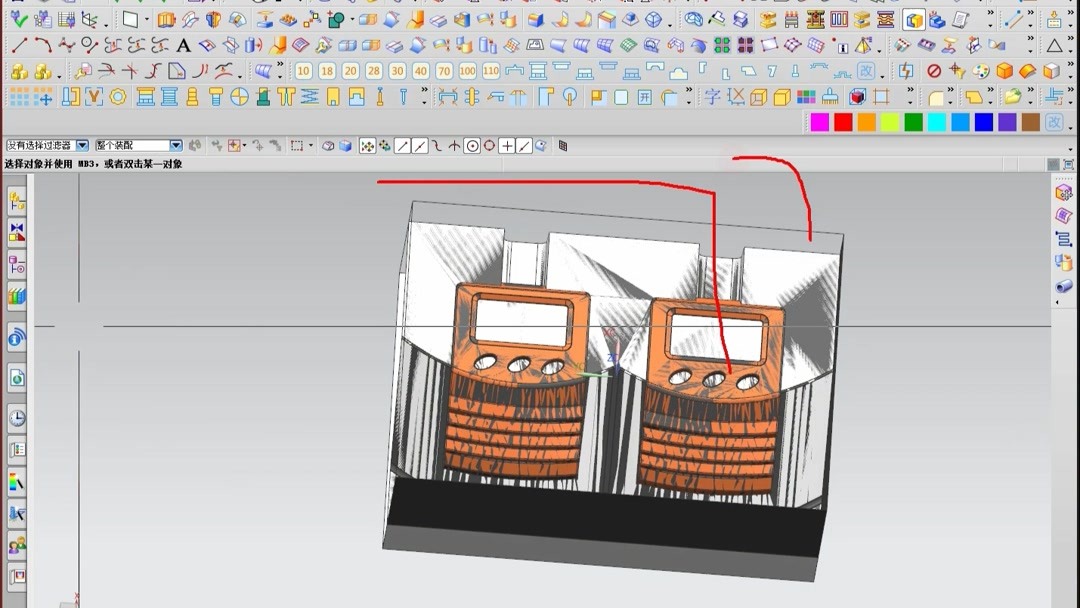Click the layer 10 button in the toolbar
1080x608 pixels.
pos(303,70)
